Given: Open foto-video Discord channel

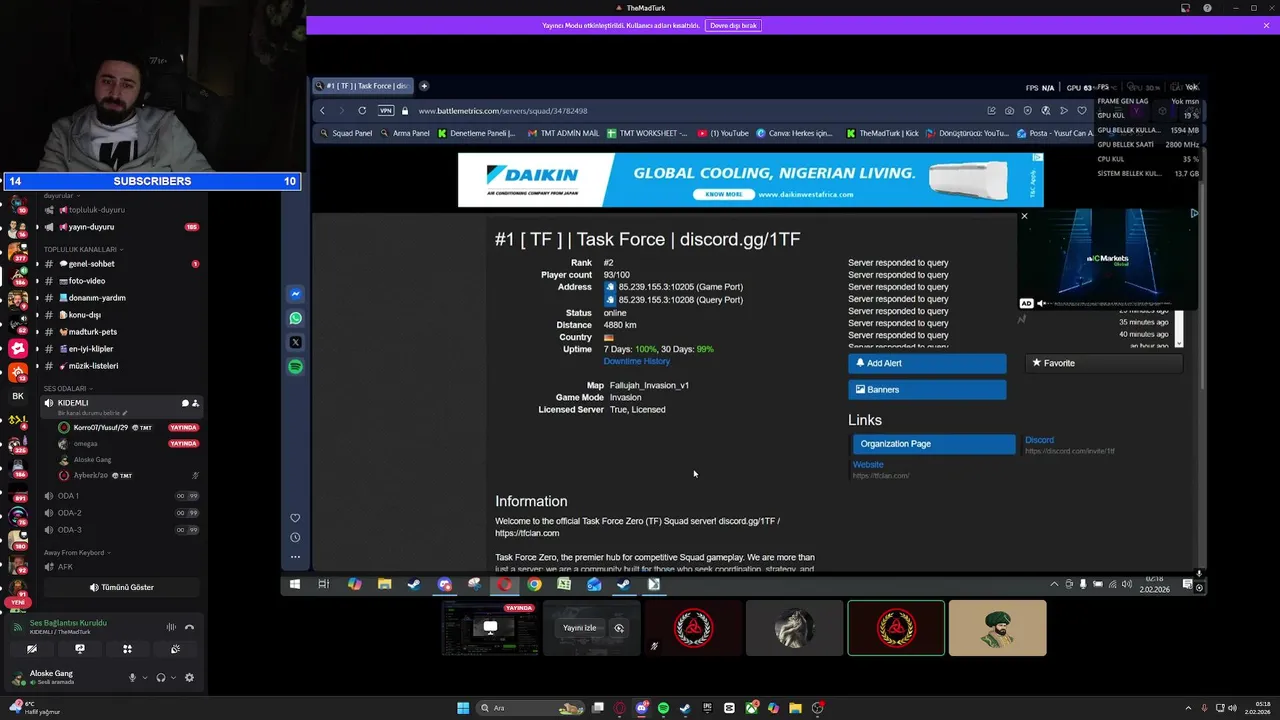Looking at the screenshot, I should [118, 281].
